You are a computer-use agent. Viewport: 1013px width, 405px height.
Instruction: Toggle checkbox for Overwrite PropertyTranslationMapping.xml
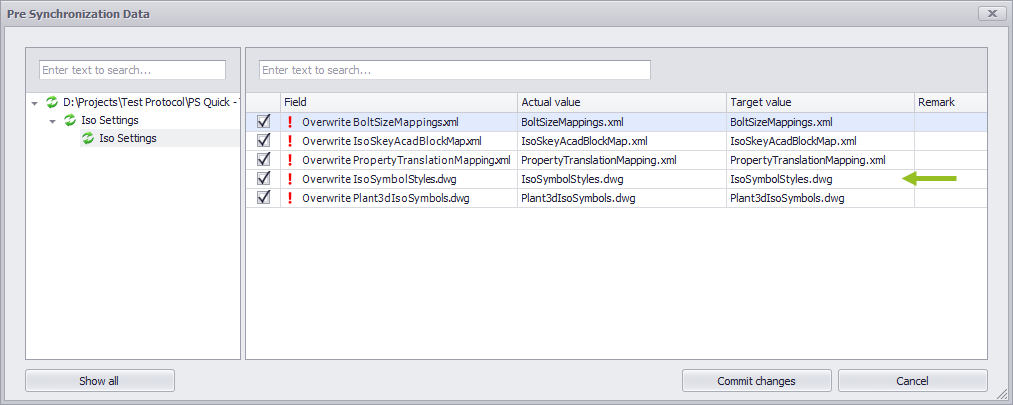point(264,160)
